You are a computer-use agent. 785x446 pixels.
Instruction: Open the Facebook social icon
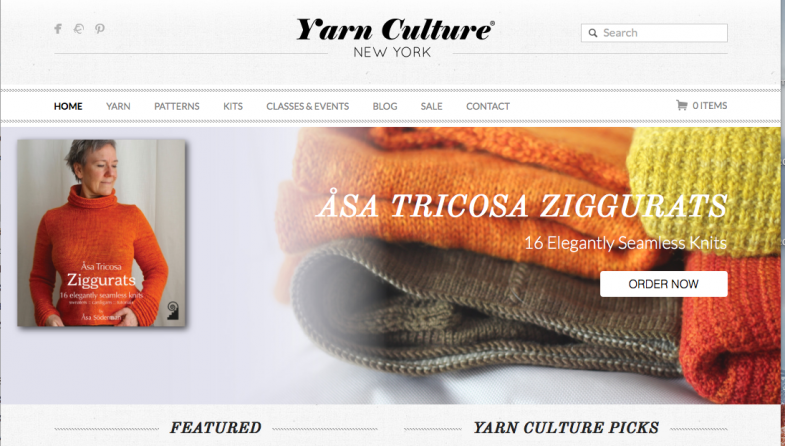pyautogui.click(x=58, y=29)
